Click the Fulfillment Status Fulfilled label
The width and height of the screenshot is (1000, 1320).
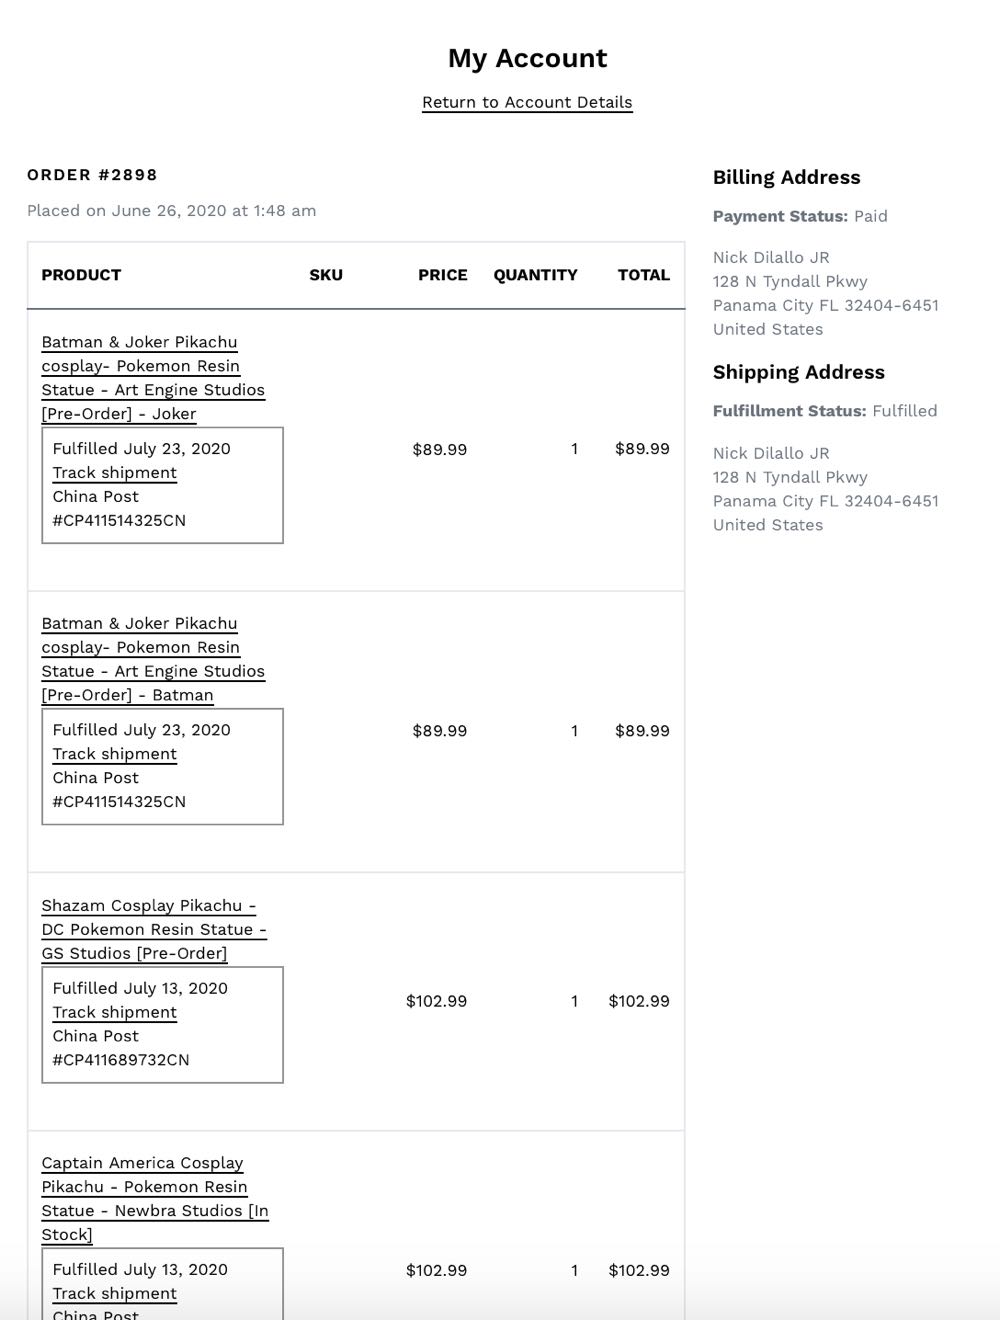[825, 411]
